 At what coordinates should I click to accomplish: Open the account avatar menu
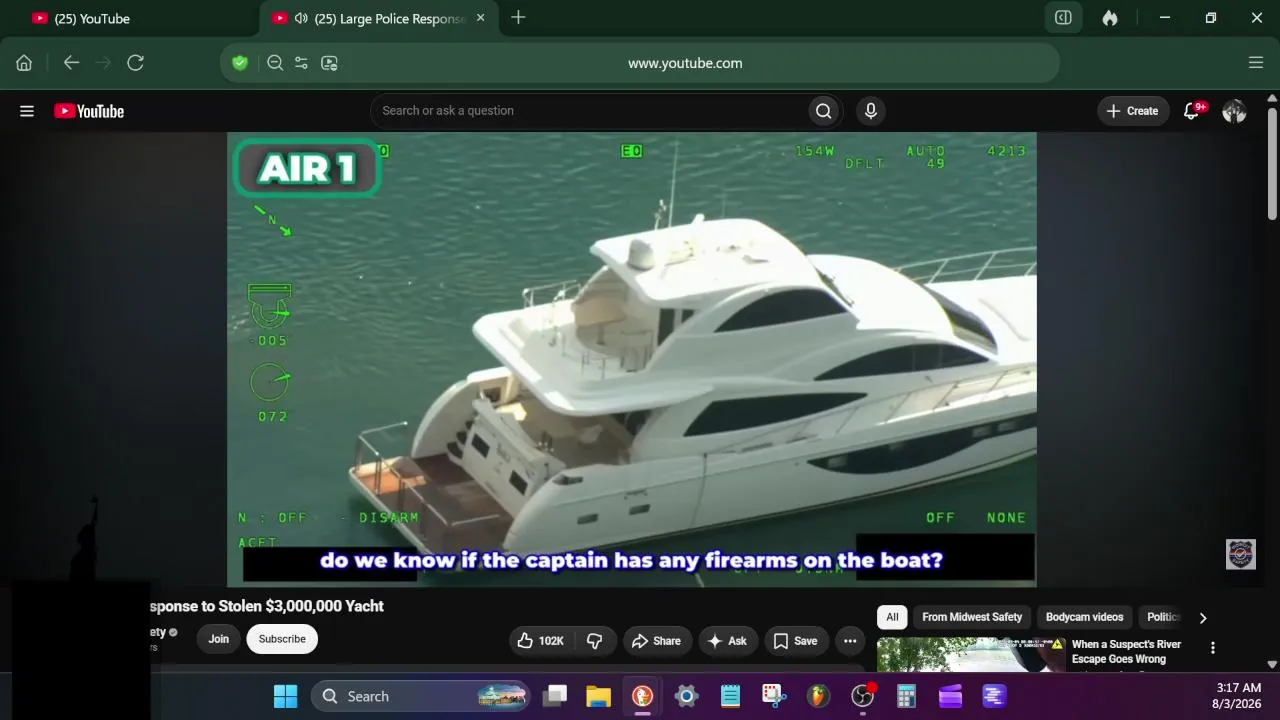click(1234, 111)
